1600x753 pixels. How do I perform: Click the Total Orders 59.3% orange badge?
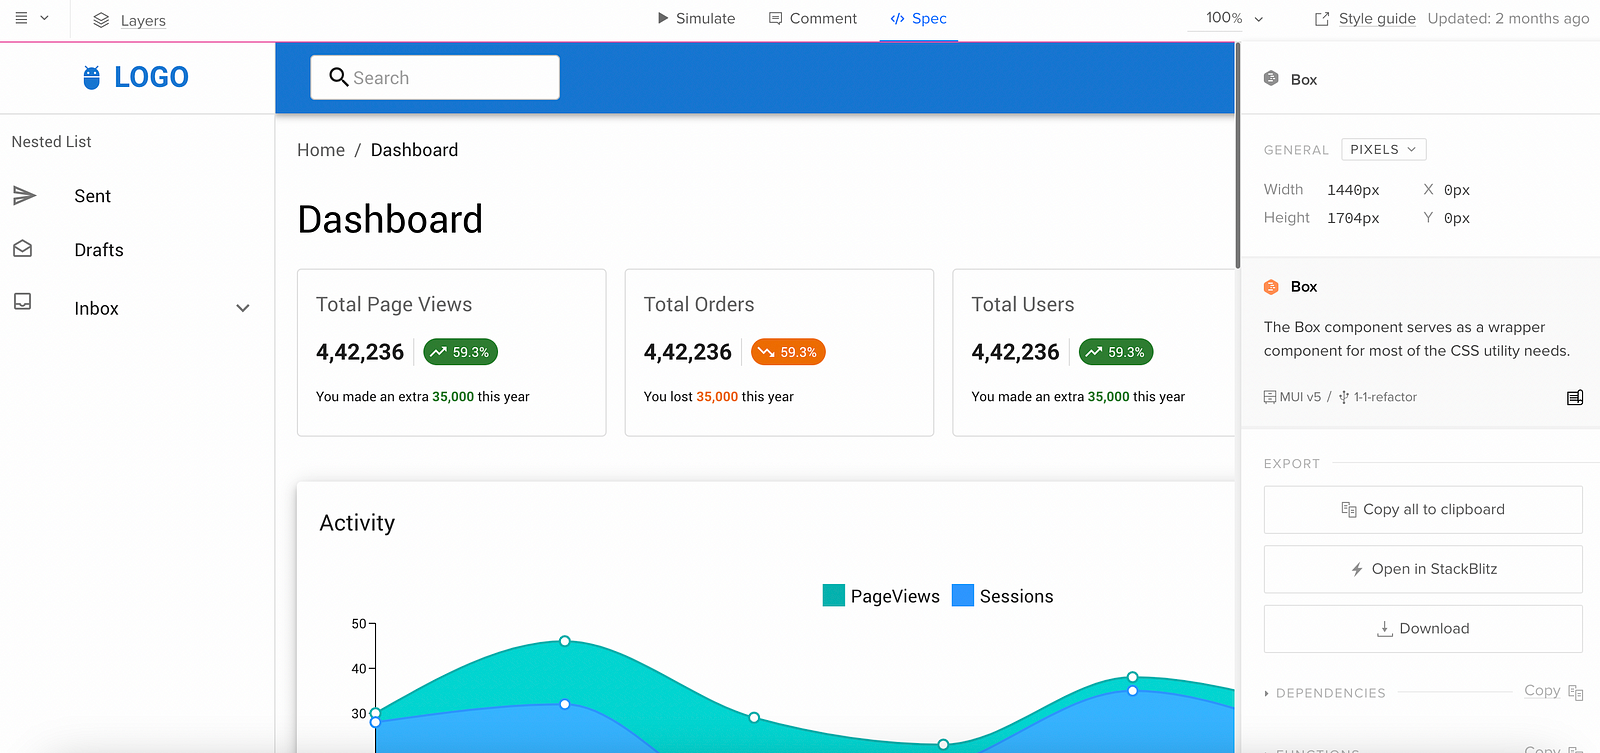pyautogui.click(x=788, y=352)
